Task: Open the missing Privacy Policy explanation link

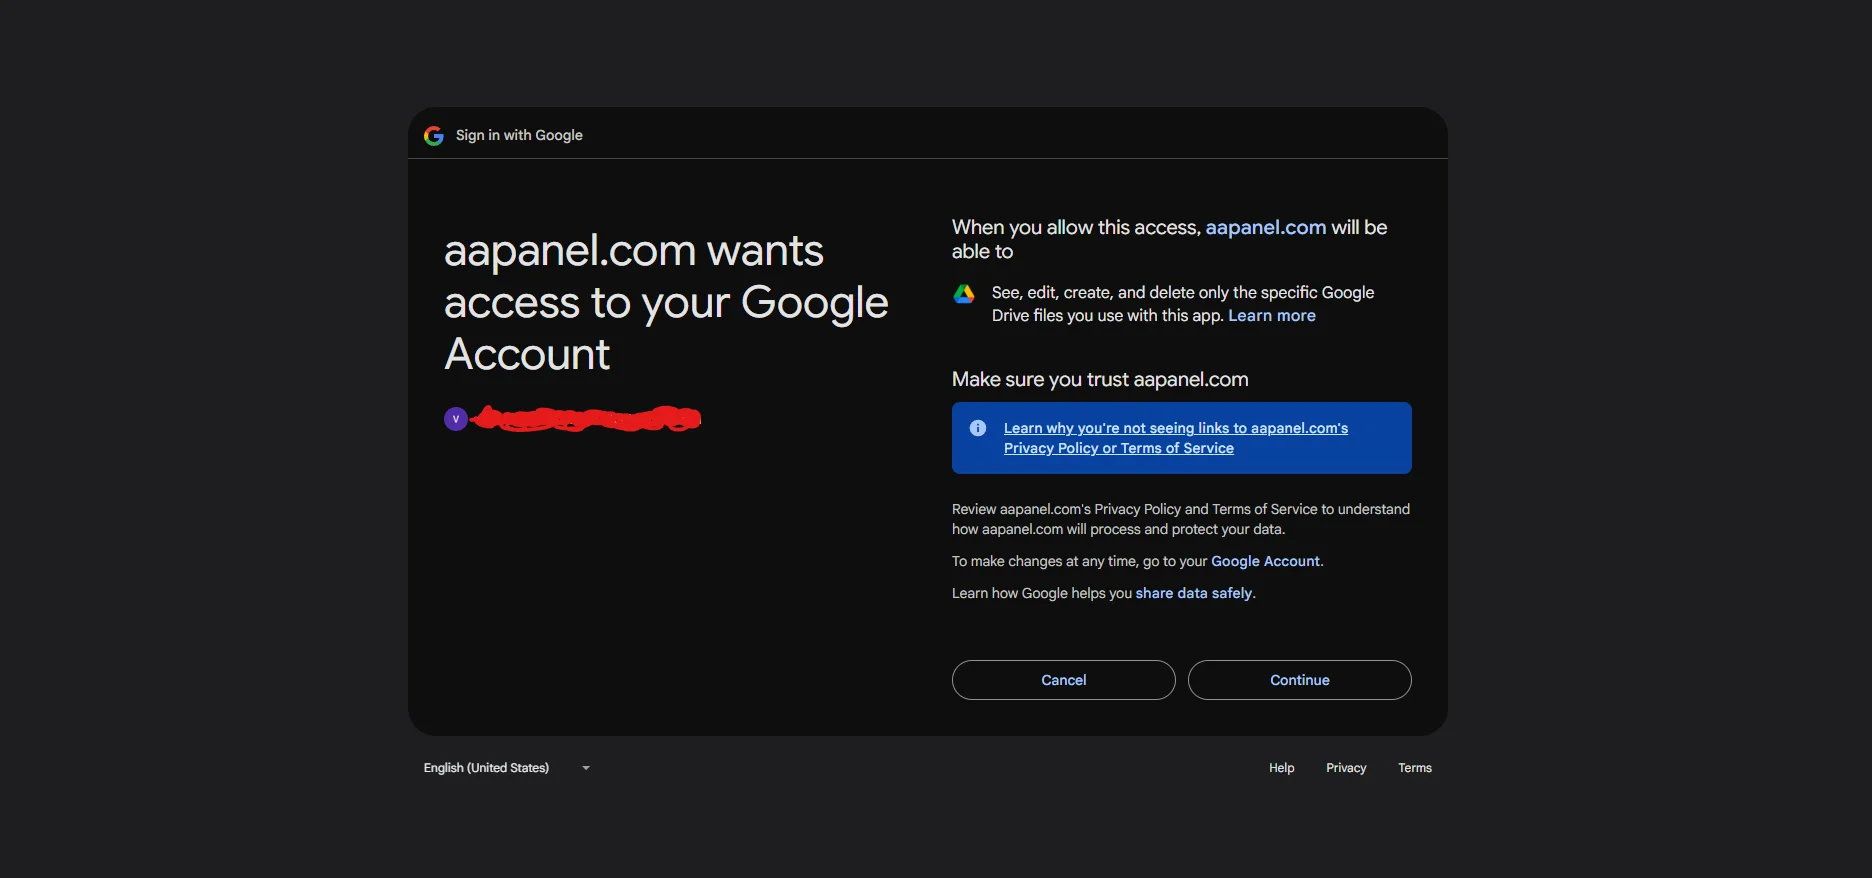Action: pyautogui.click(x=1175, y=438)
